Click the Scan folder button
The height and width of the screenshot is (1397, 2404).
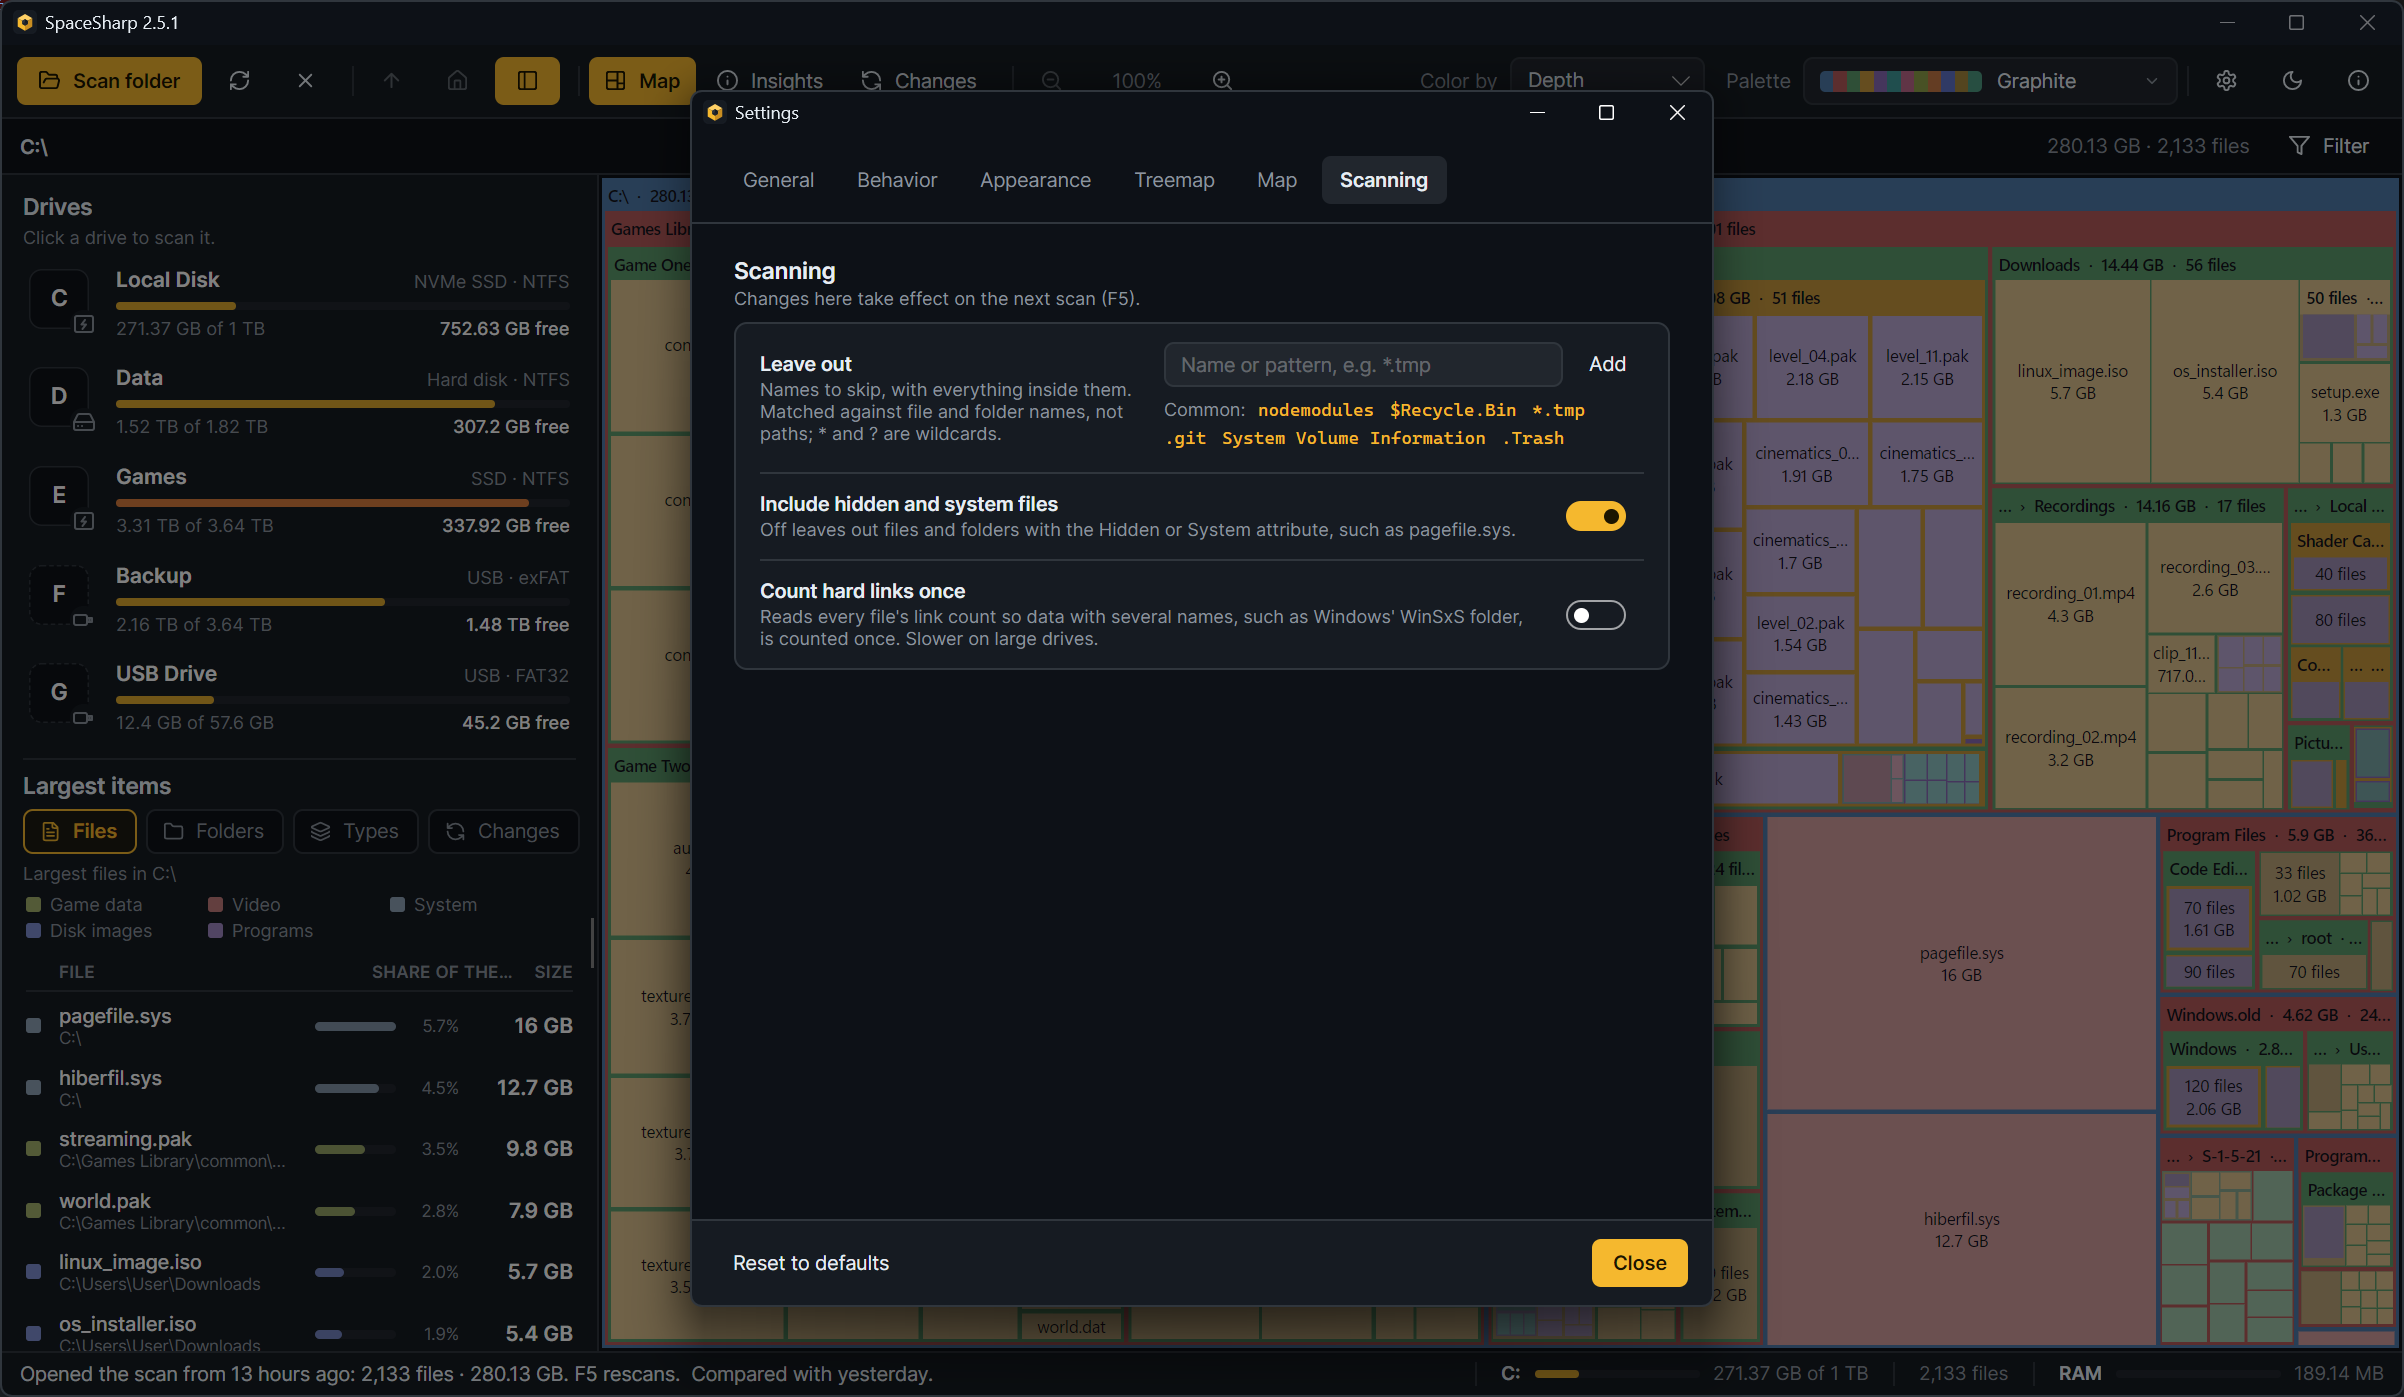coord(109,81)
